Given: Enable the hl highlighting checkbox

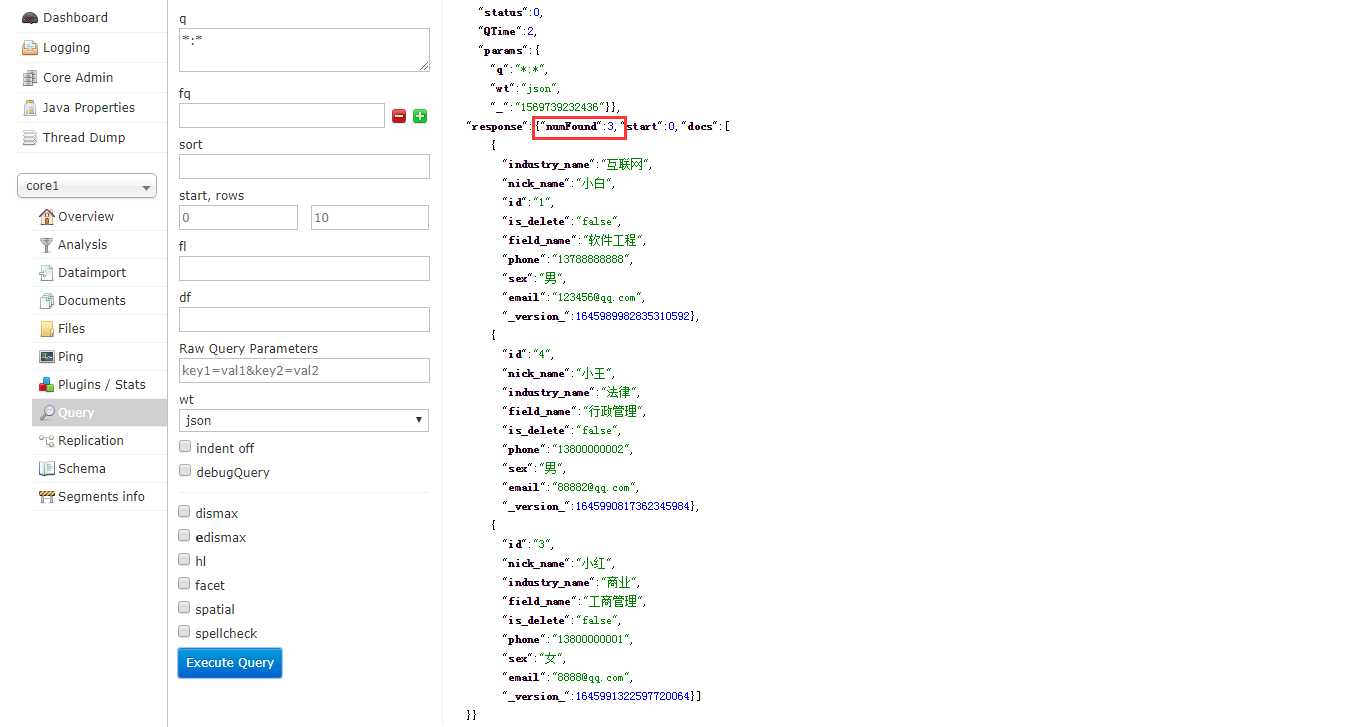Looking at the screenshot, I should pyautogui.click(x=184, y=560).
